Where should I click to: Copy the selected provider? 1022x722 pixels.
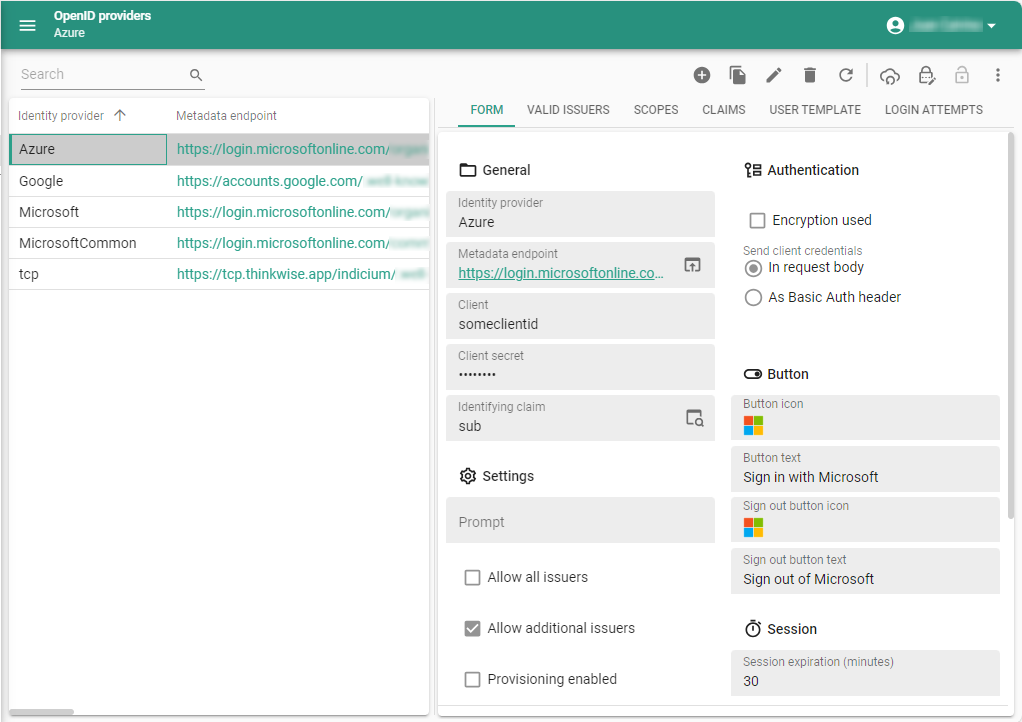click(x=737, y=75)
